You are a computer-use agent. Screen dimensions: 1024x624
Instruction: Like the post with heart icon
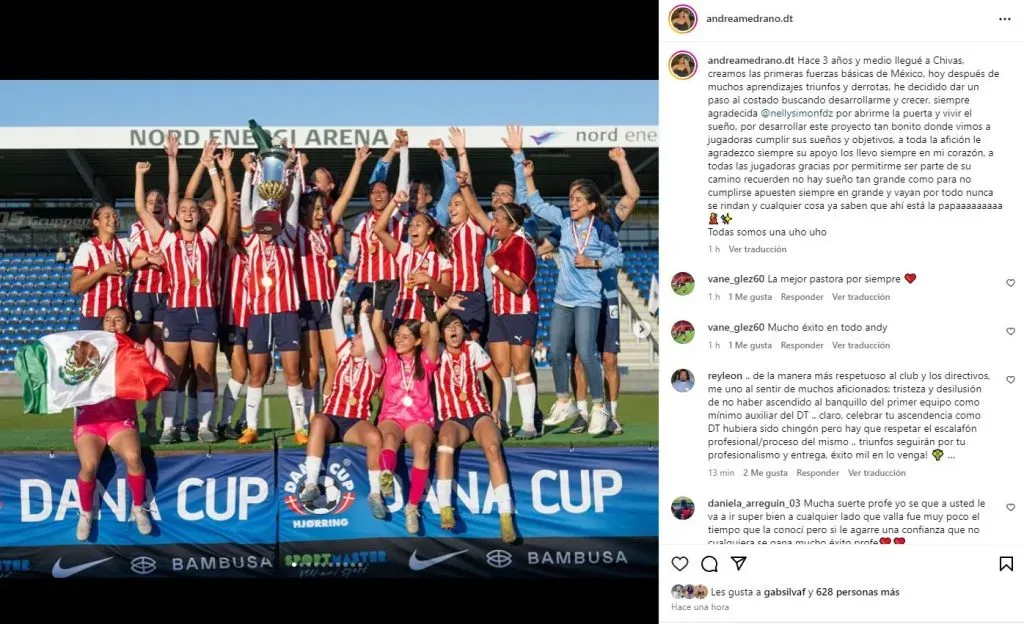click(x=680, y=564)
